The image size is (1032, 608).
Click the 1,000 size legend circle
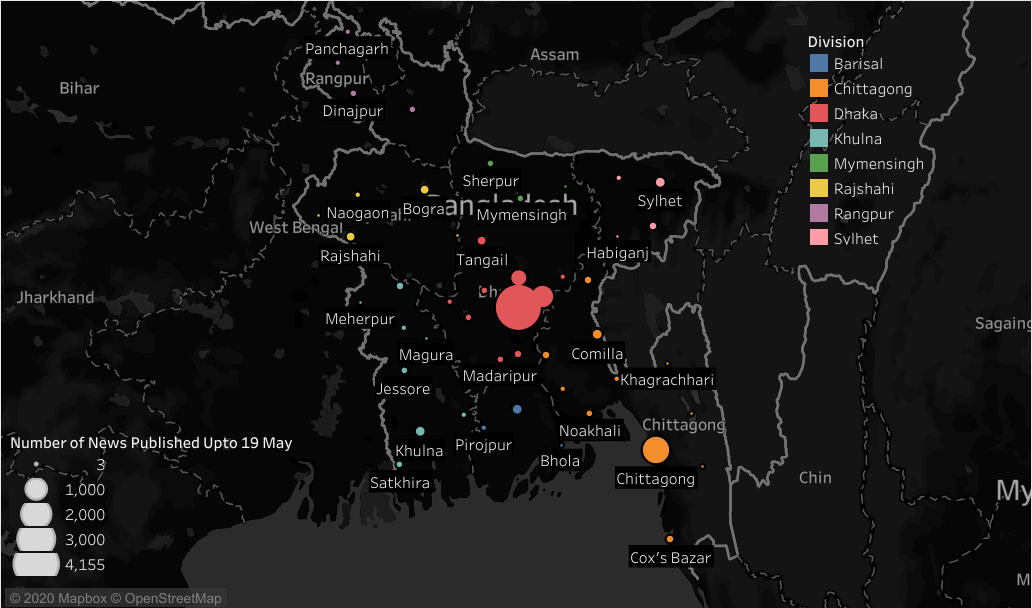pos(36,490)
